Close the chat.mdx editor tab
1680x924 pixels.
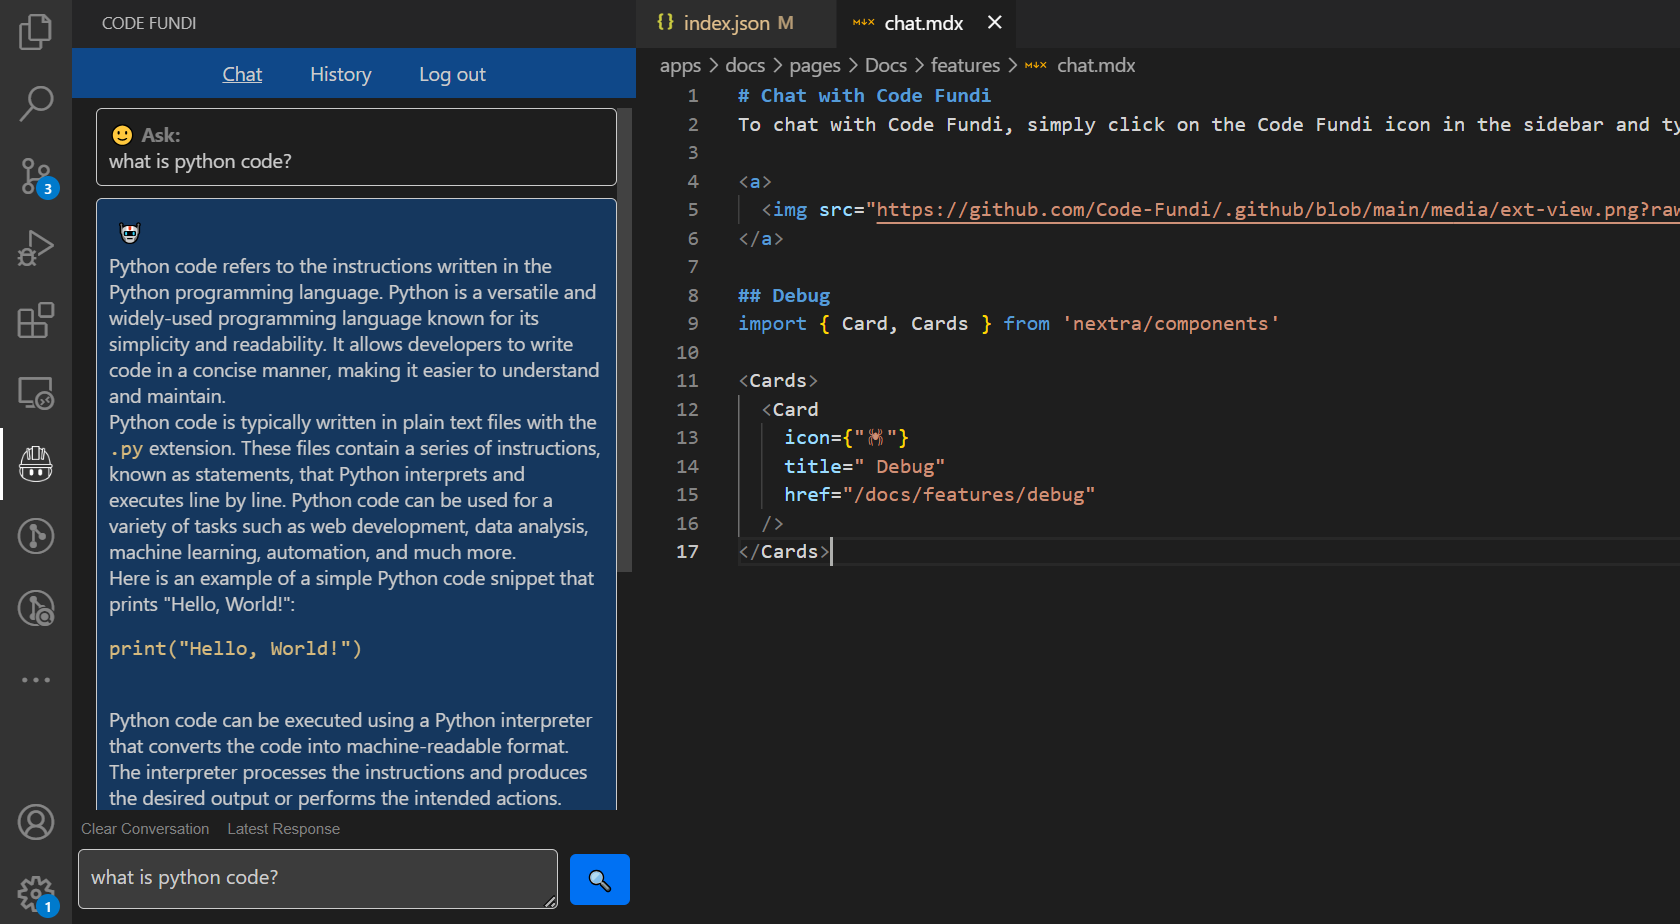click(995, 22)
